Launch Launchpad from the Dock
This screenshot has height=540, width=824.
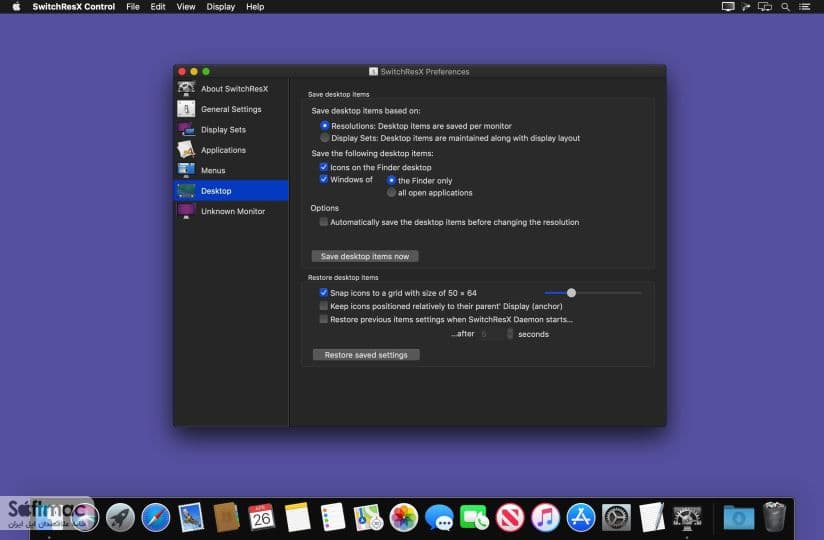[120, 517]
